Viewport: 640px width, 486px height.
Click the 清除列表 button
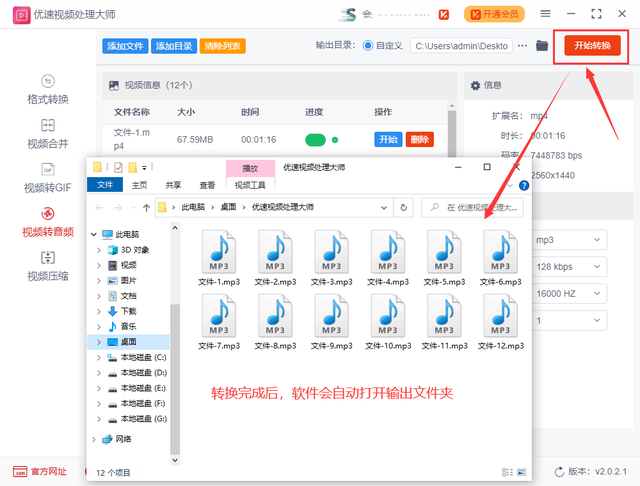(x=222, y=46)
